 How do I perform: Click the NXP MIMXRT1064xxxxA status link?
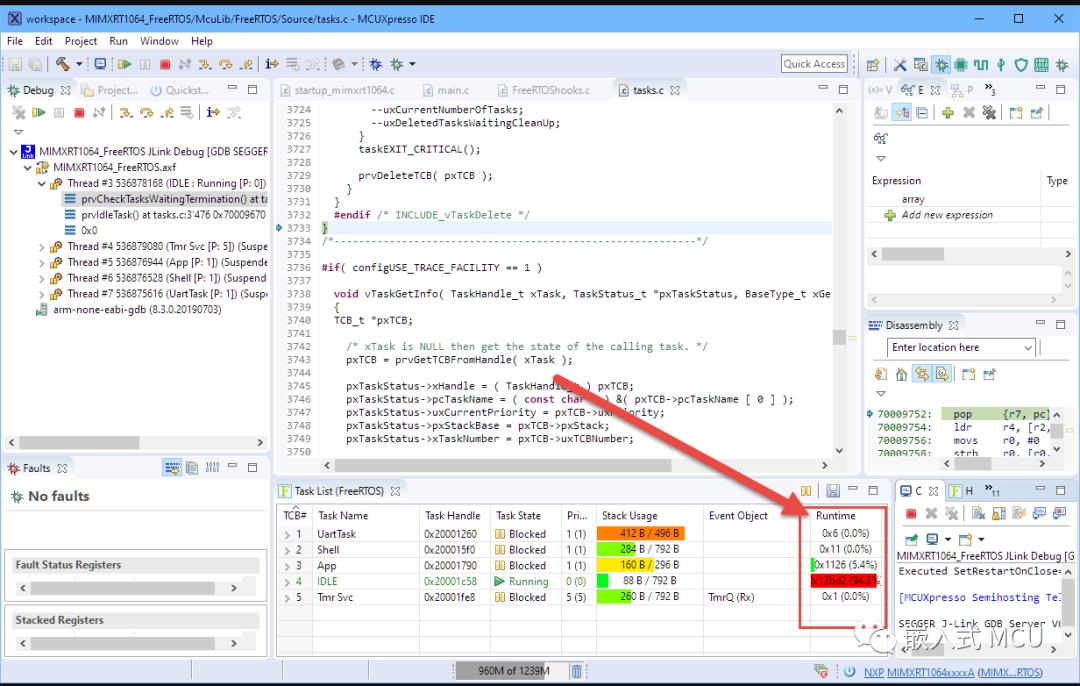click(953, 672)
